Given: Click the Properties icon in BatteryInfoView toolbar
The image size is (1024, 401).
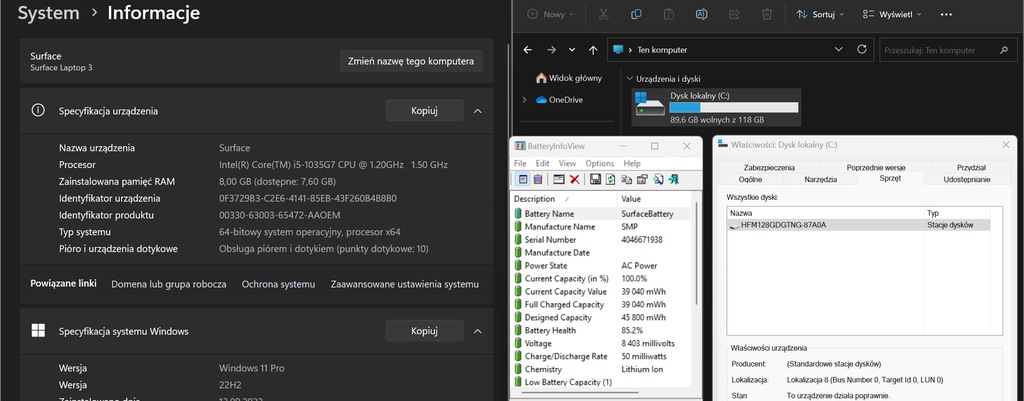Looking at the screenshot, I should tap(642, 179).
